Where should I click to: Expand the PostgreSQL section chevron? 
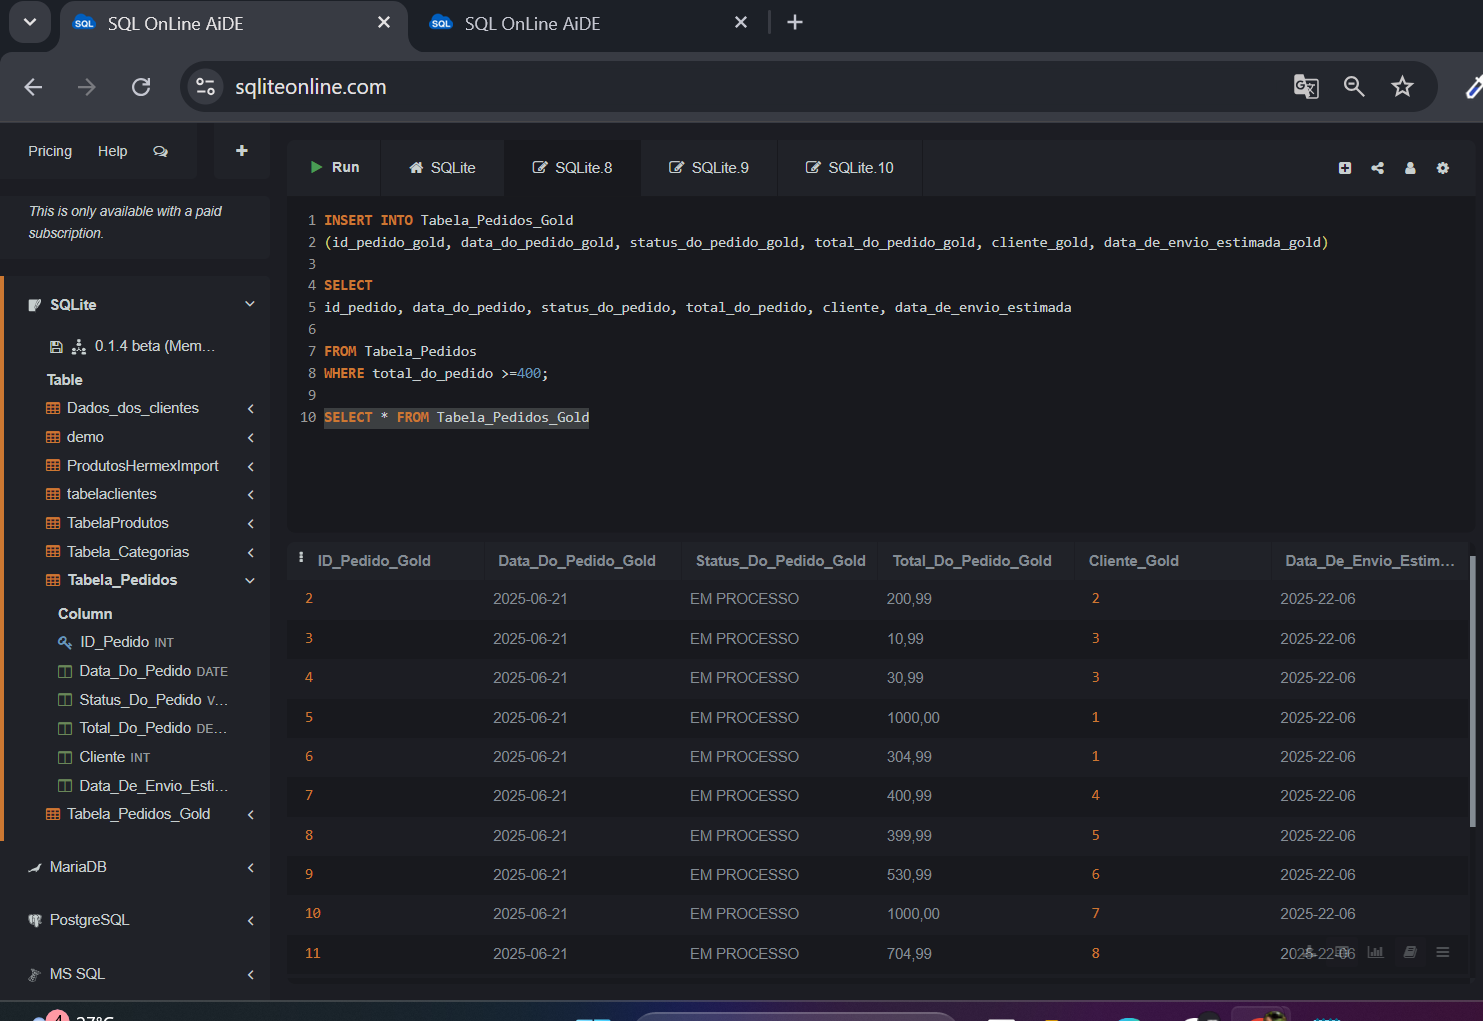click(x=251, y=920)
